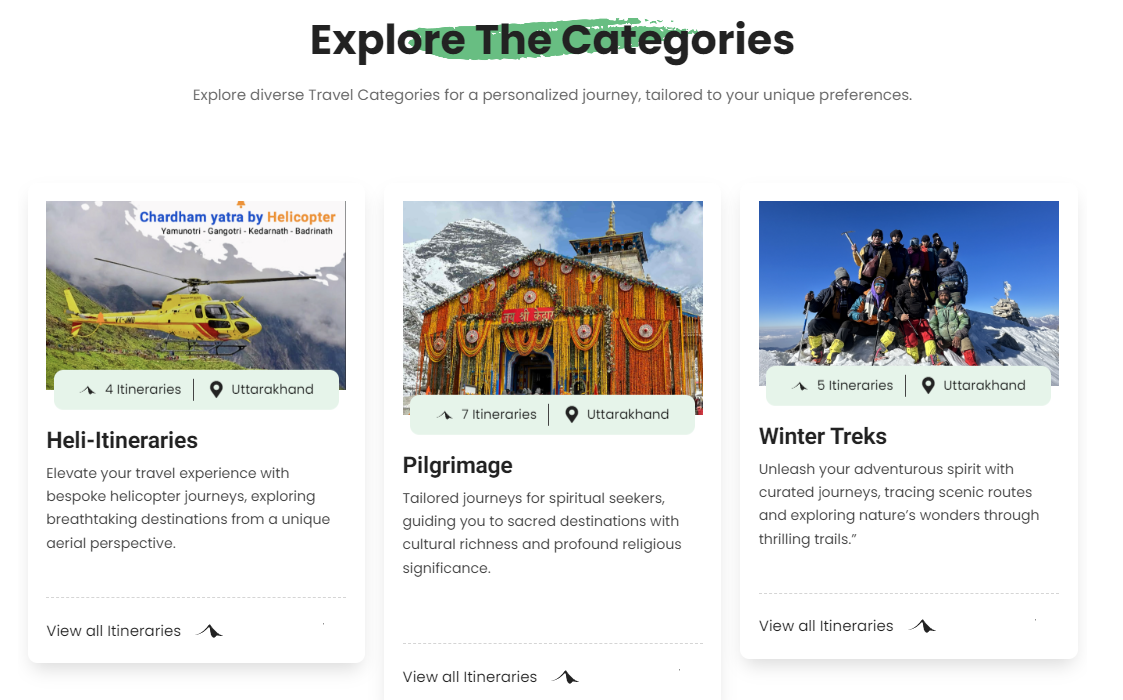Open View all Itineraries under Pilgrimage
Screen dimensions: 1123x700
pos(470,677)
